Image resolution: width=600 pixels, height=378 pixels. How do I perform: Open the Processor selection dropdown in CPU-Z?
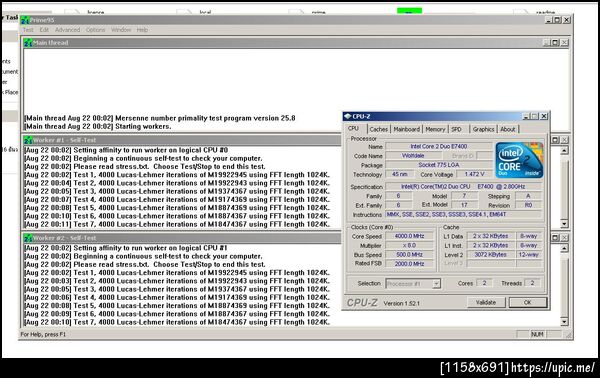(x=437, y=284)
